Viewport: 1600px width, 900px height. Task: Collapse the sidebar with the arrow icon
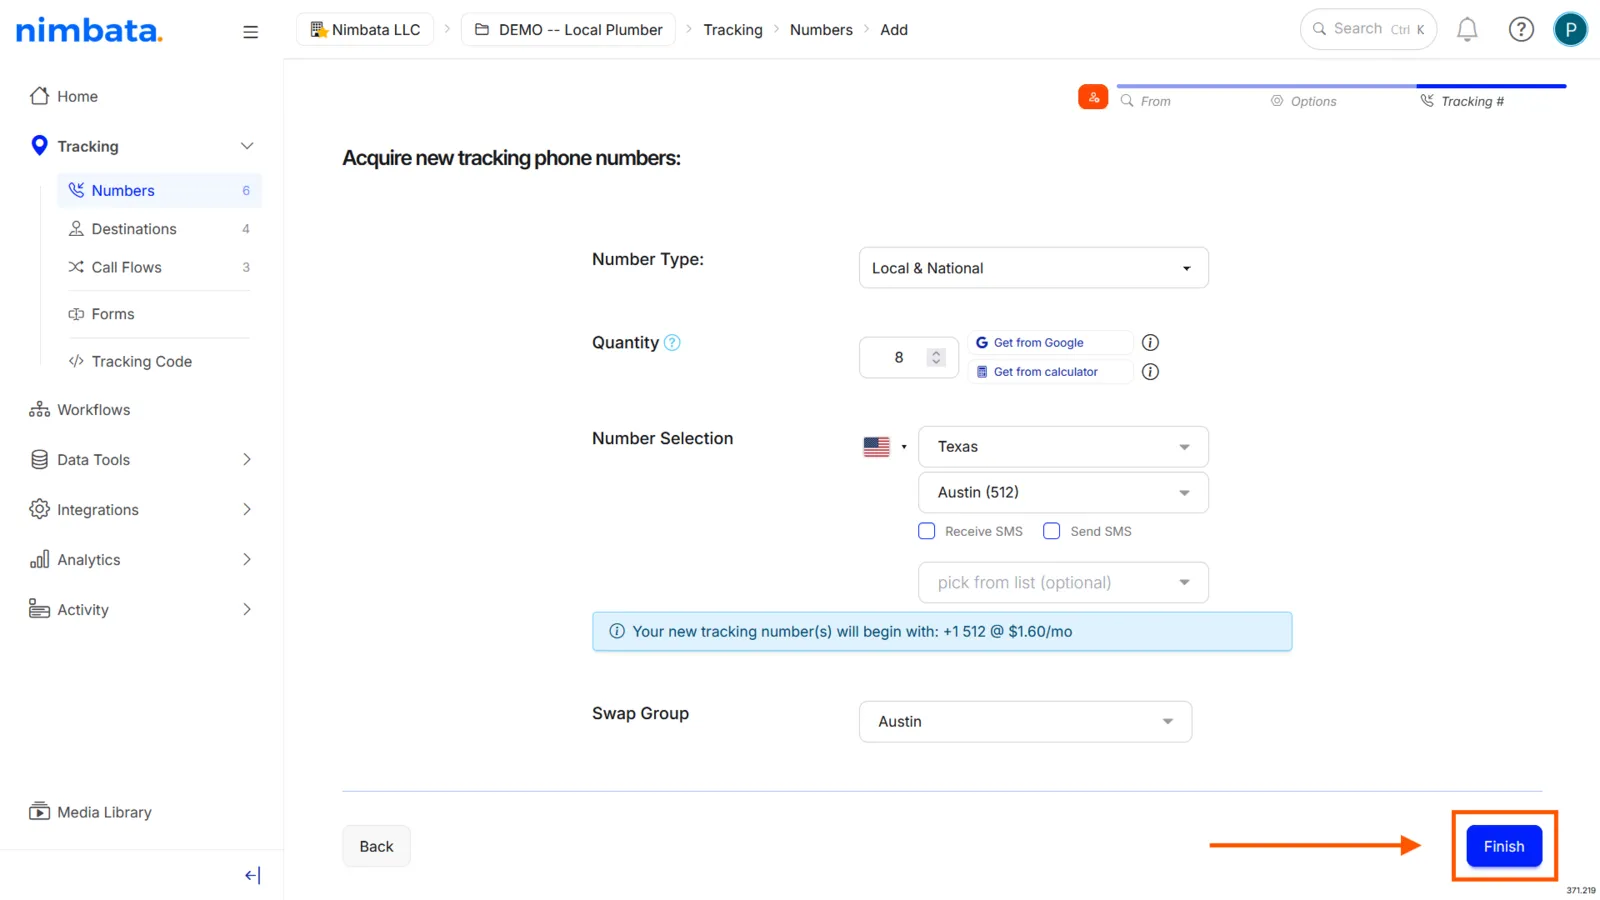[x=252, y=876]
